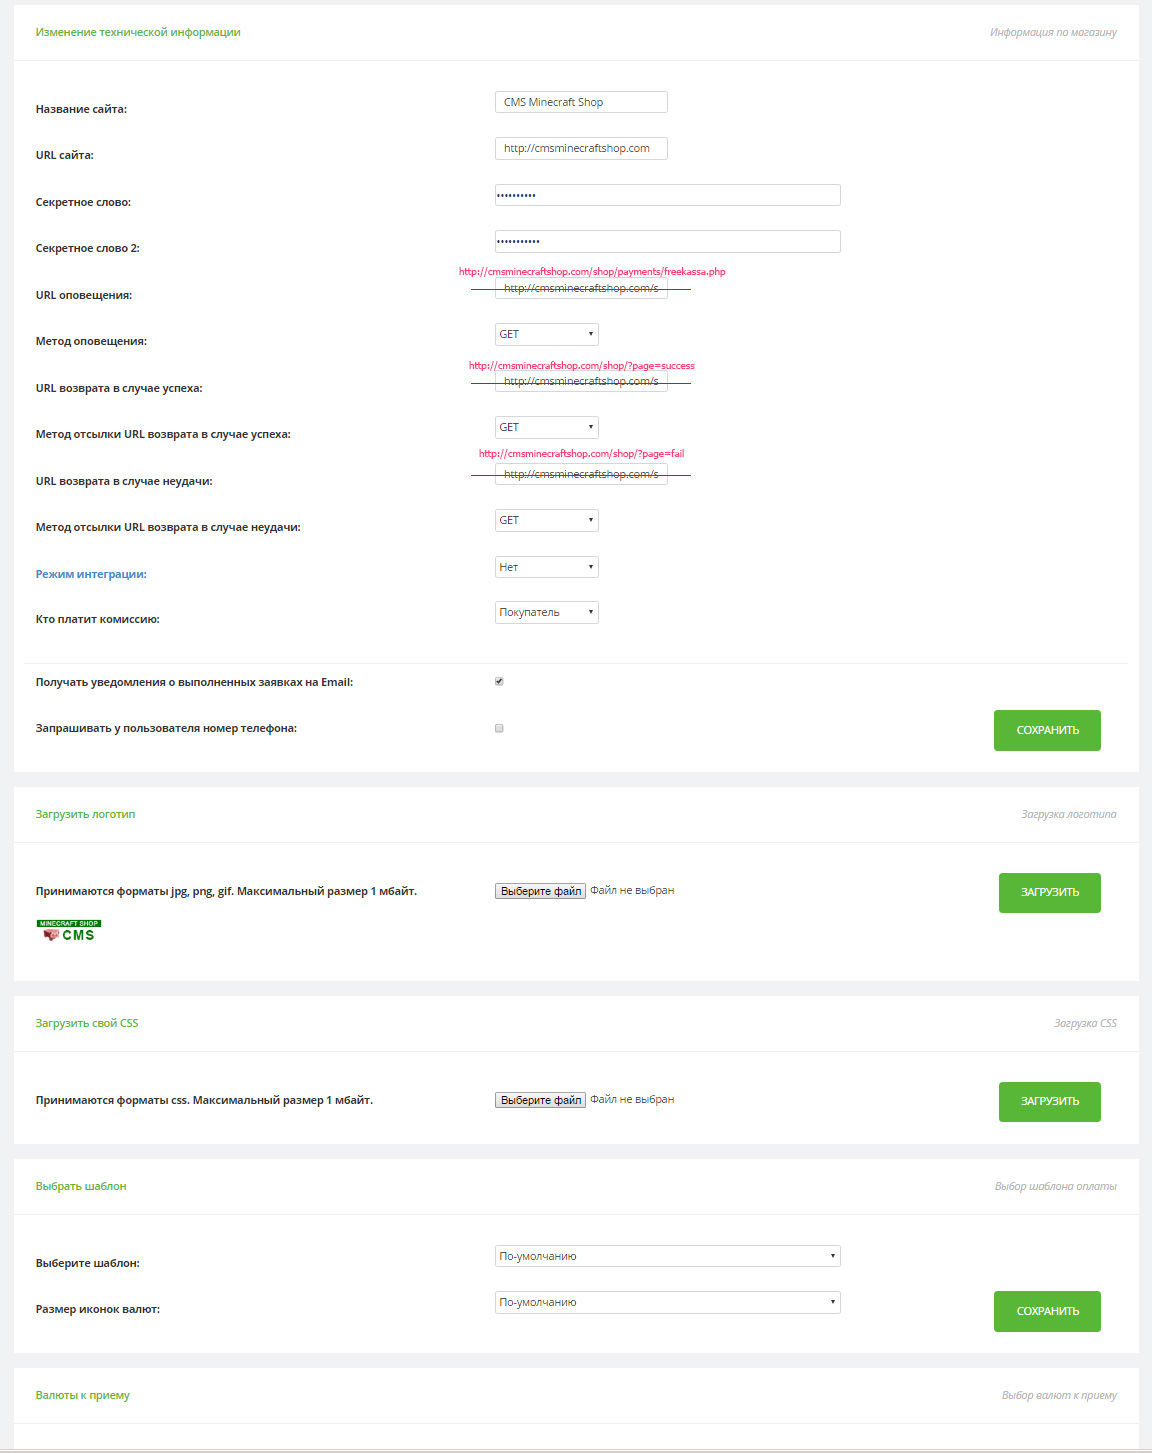Click the first secret word password field

667,195
